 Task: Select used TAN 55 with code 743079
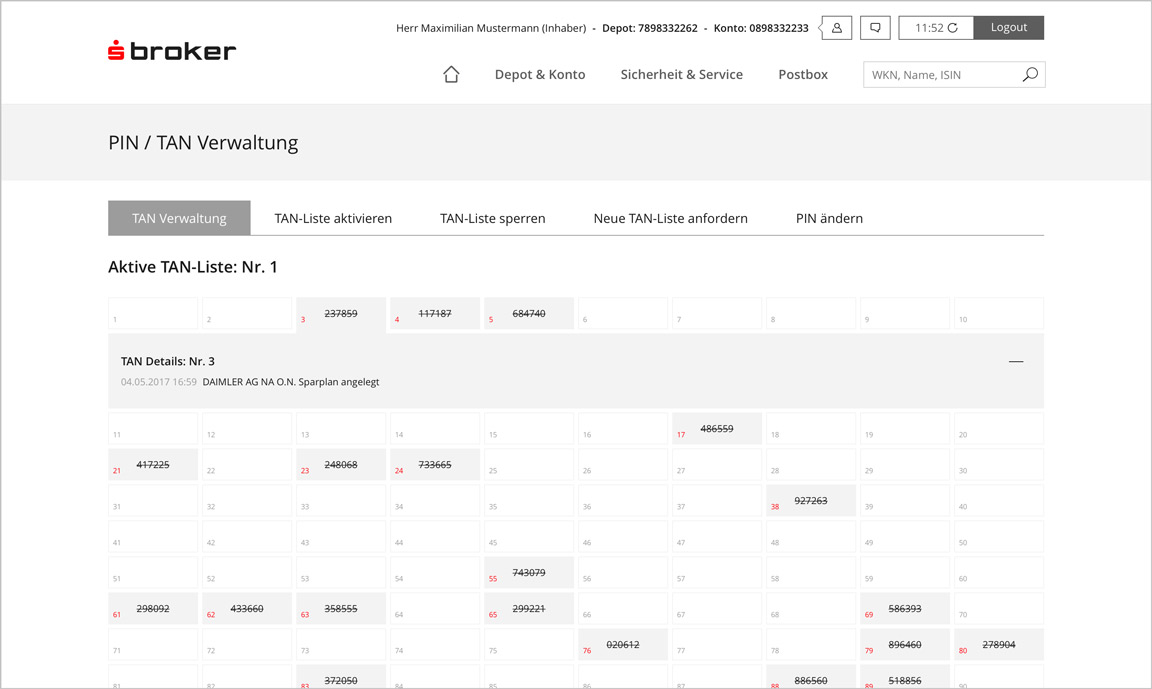click(x=529, y=573)
